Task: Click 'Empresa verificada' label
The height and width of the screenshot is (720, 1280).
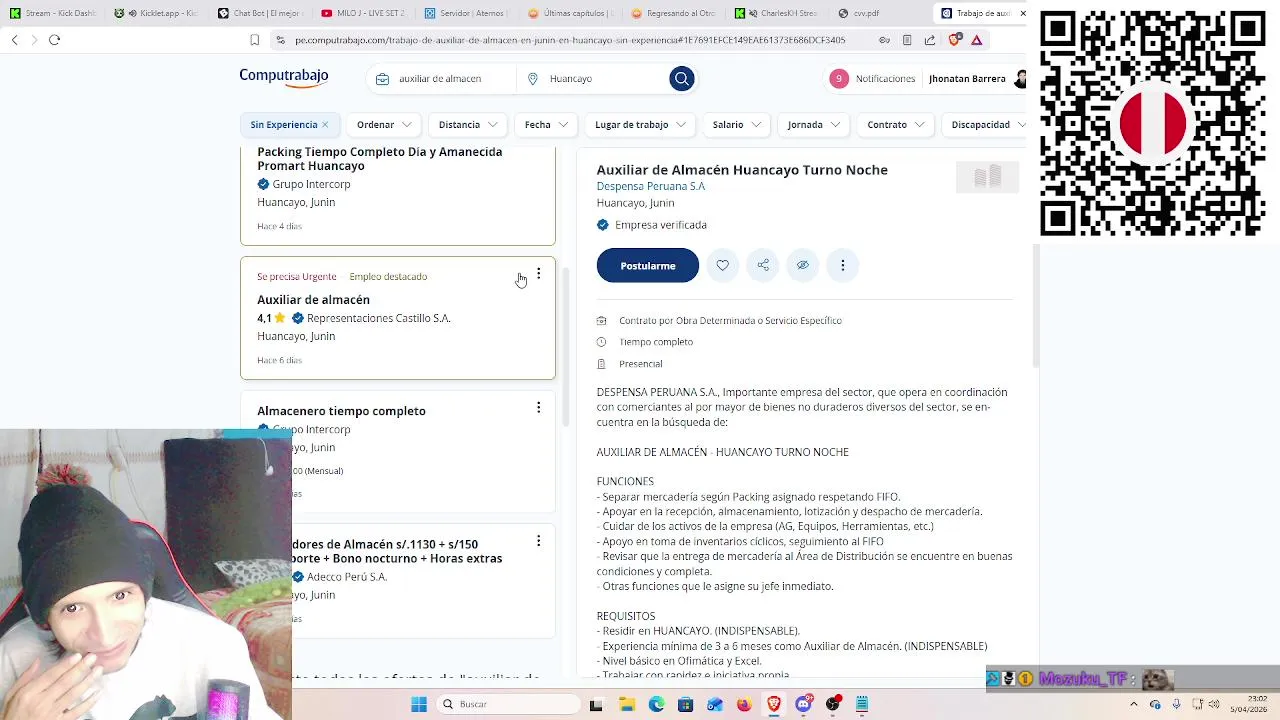Action: 661,225
